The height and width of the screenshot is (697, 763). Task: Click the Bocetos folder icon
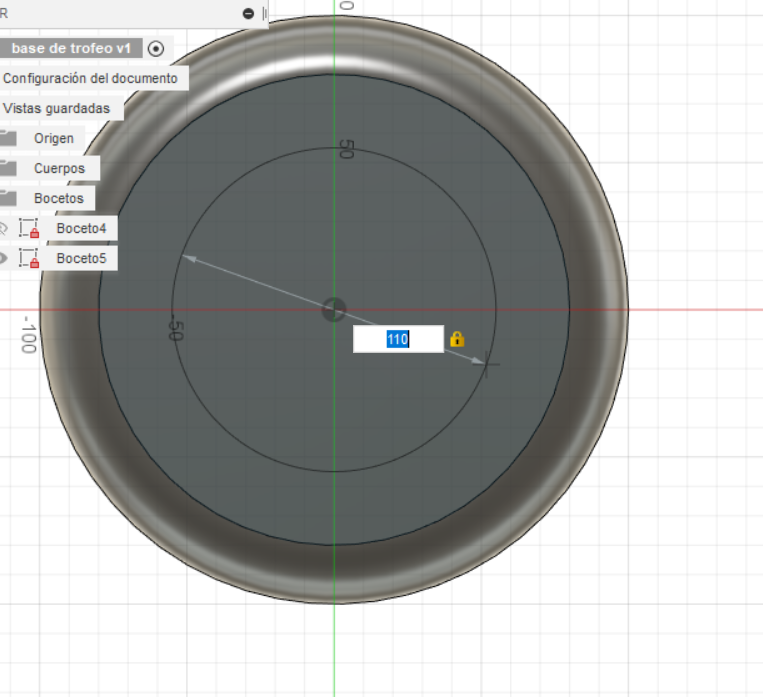tap(8, 198)
